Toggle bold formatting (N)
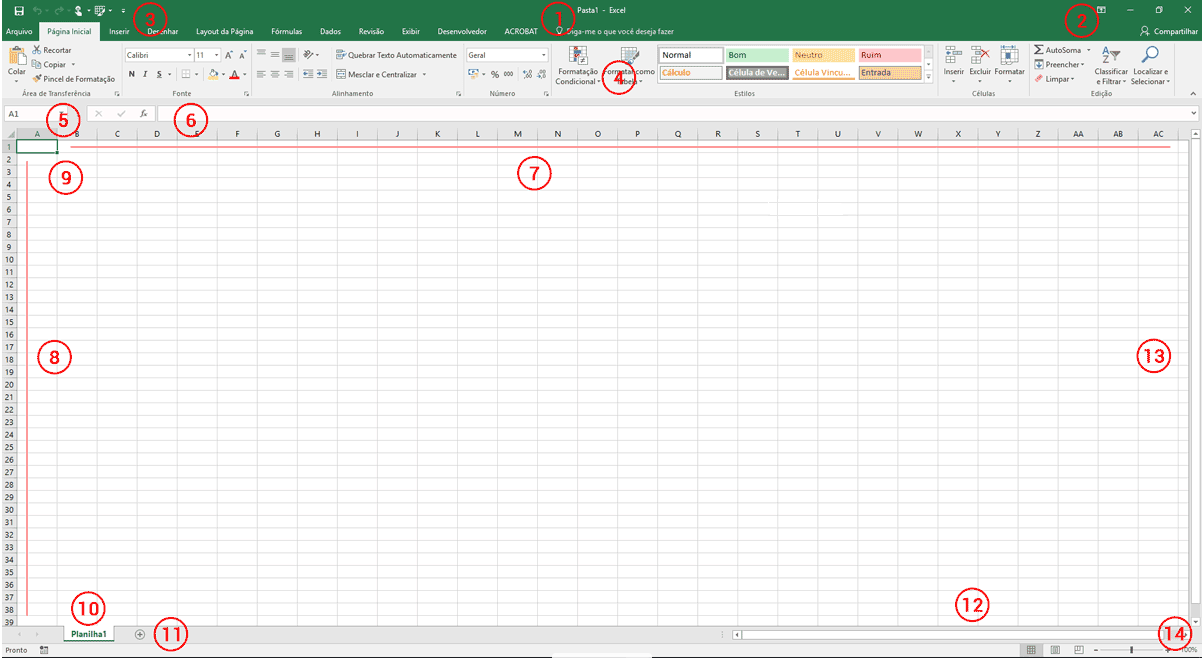The image size is (1203, 659). click(131, 74)
